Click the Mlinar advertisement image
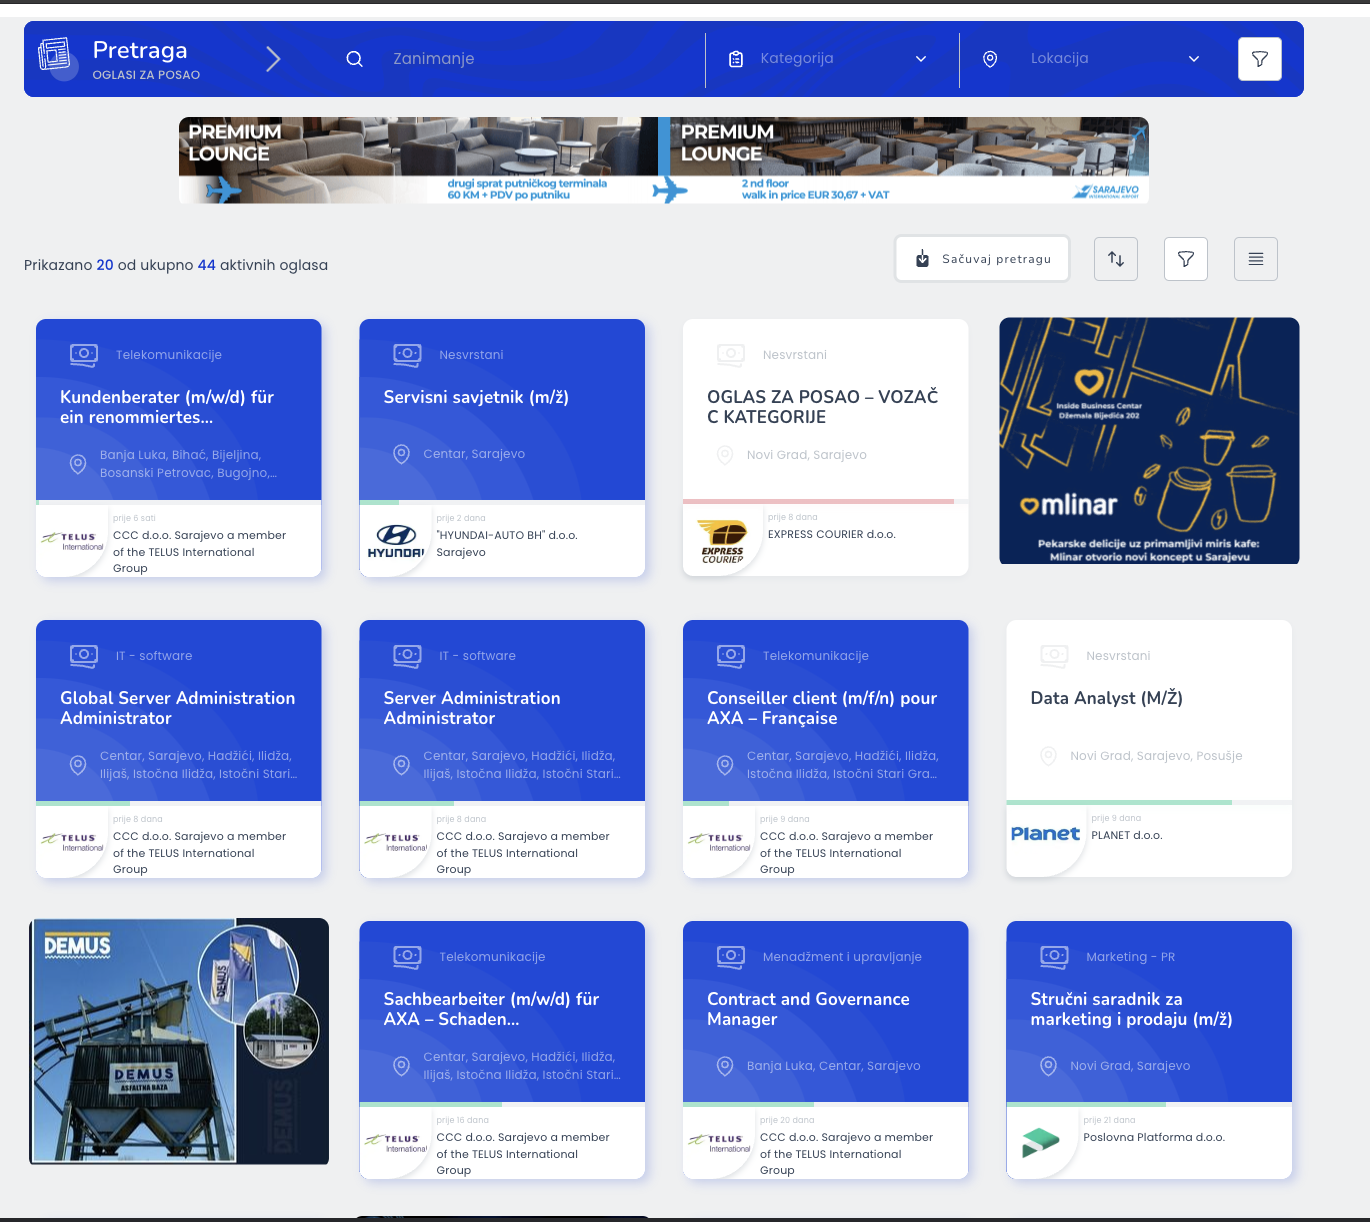Screen dimensions: 1370x1222 (x=1149, y=441)
